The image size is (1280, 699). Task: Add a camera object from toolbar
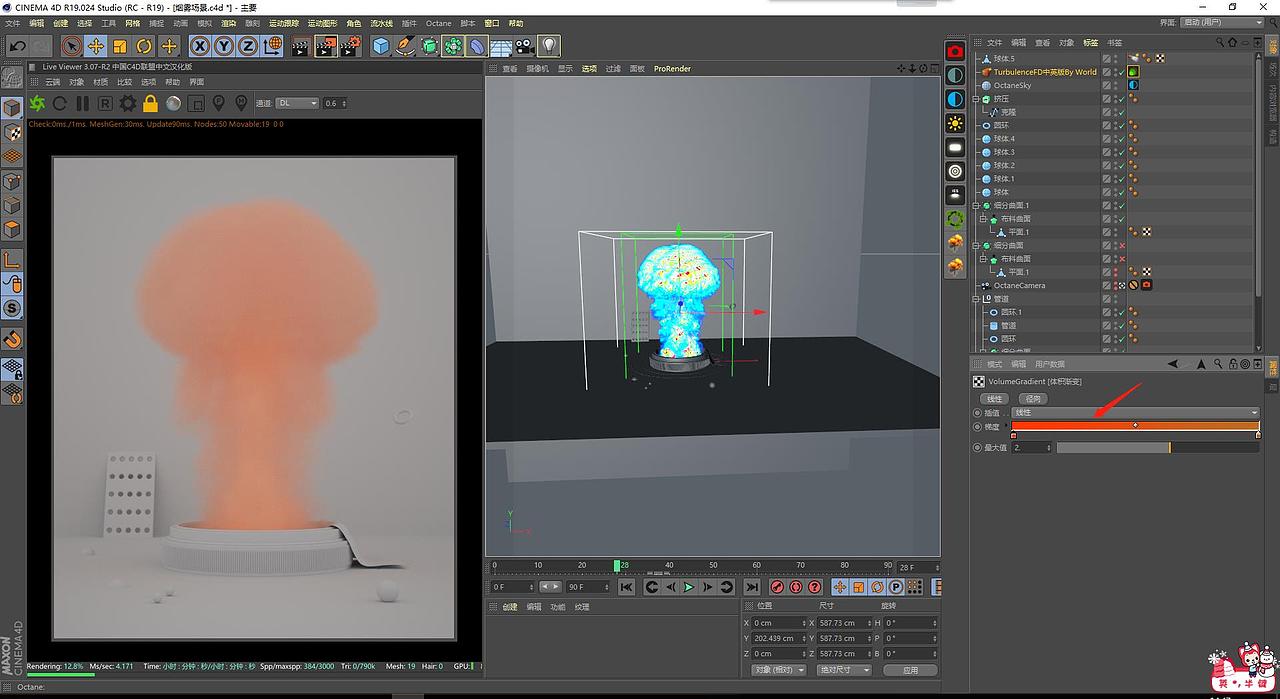[525, 46]
